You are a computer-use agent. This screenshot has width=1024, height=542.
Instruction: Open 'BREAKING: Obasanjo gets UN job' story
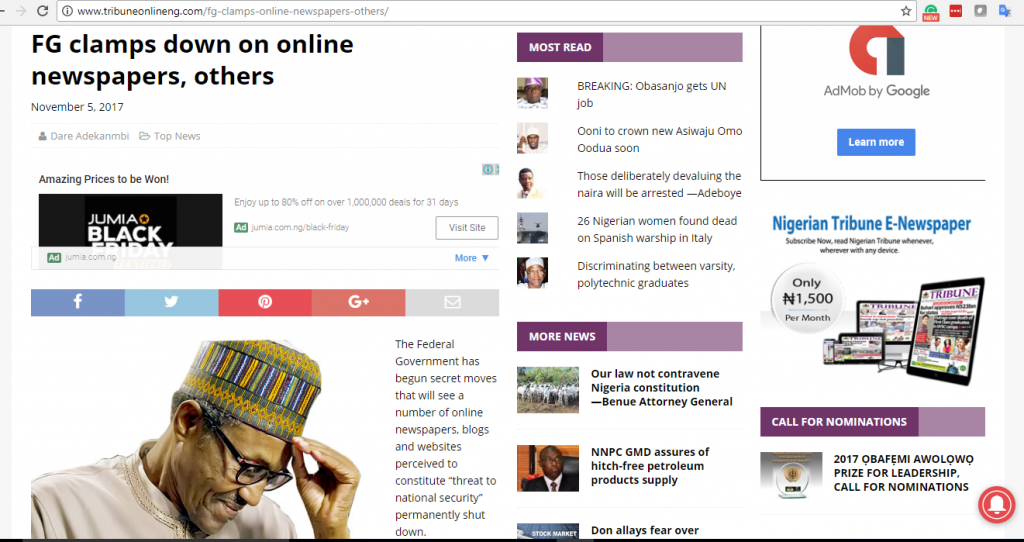coord(651,94)
